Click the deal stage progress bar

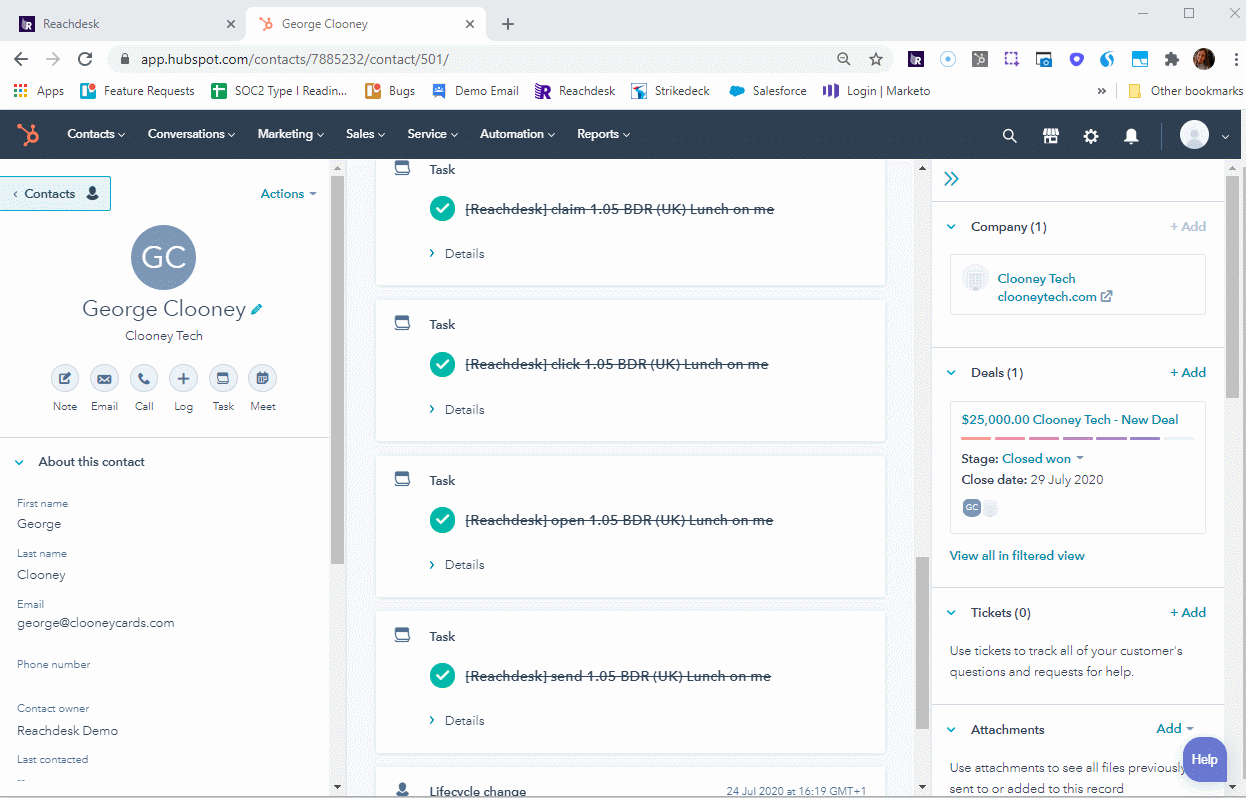click(x=1077, y=439)
